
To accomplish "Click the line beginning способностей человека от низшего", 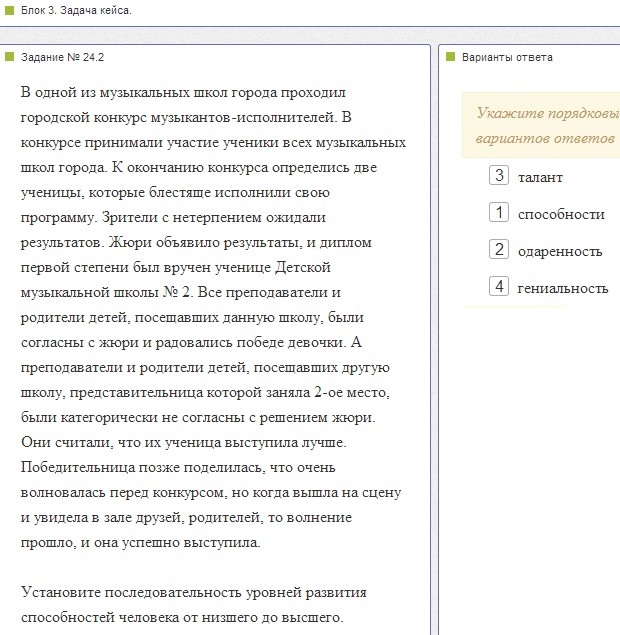I will 182,617.
